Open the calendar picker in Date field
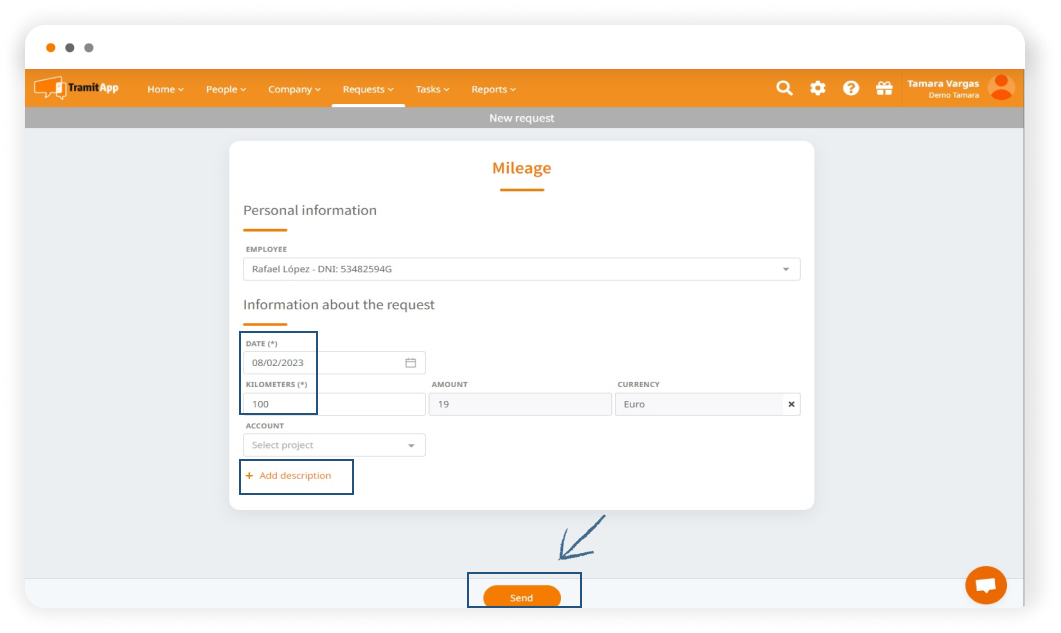1061x633 pixels. pyautogui.click(x=410, y=363)
